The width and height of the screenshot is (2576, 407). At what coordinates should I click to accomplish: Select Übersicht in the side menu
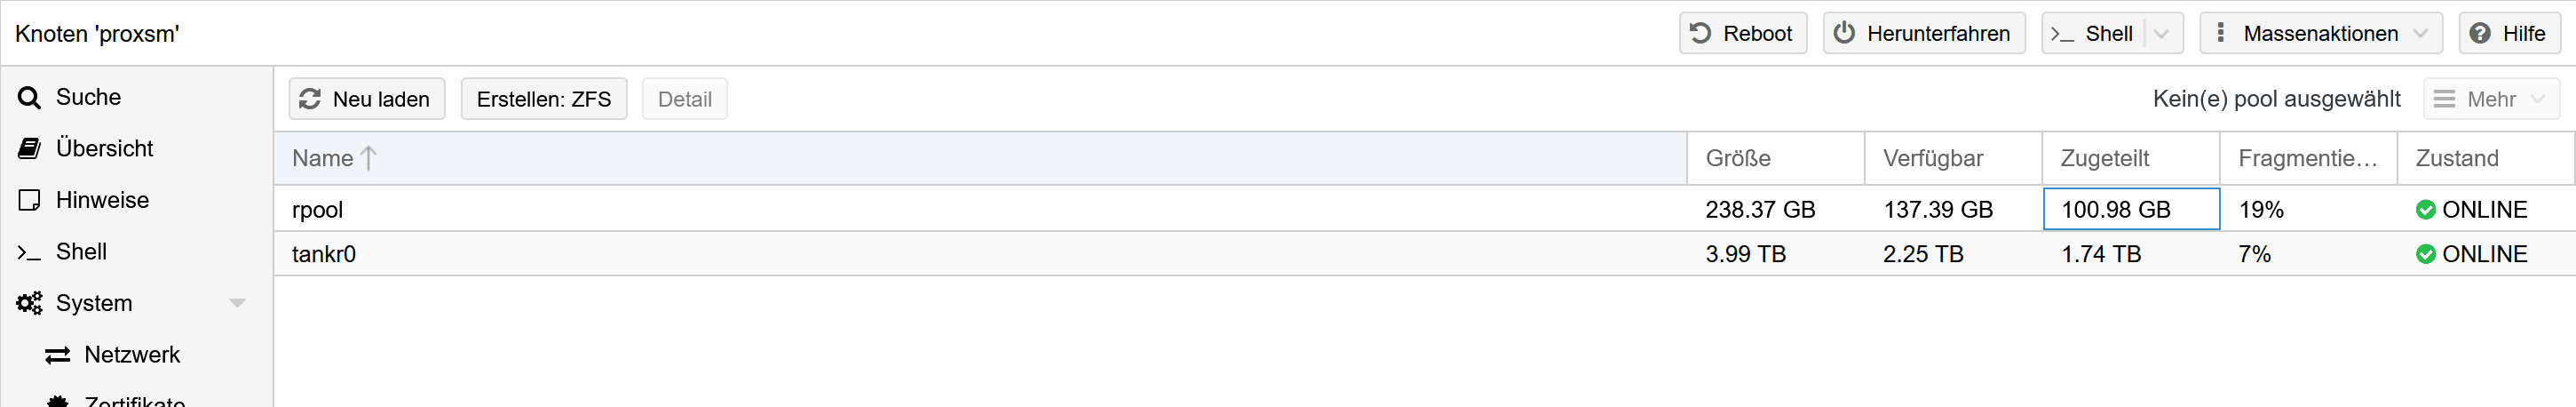[x=104, y=149]
